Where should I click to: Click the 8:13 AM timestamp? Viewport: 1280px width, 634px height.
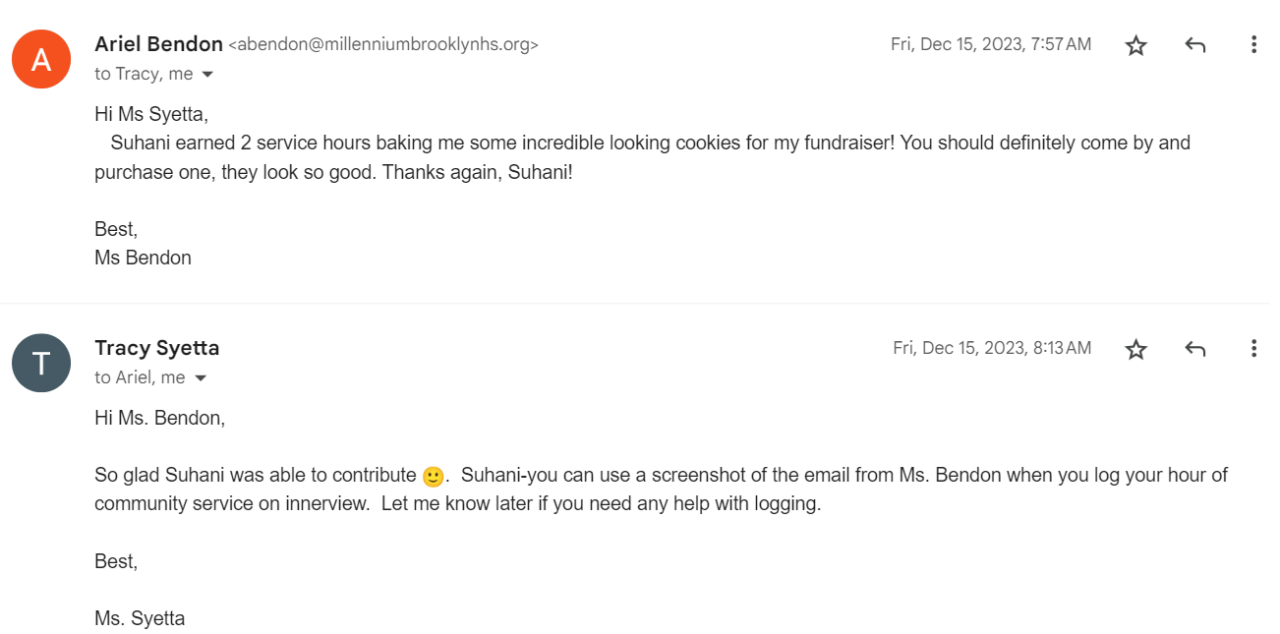click(991, 348)
